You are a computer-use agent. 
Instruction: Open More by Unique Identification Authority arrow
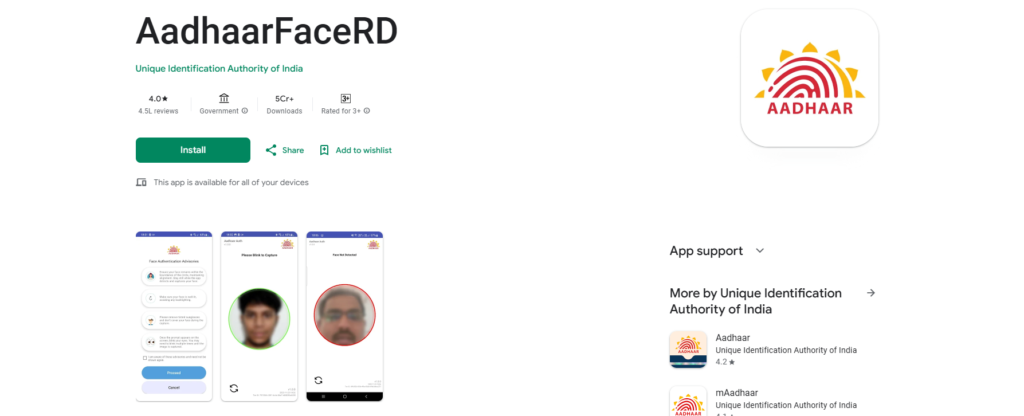(x=871, y=293)
